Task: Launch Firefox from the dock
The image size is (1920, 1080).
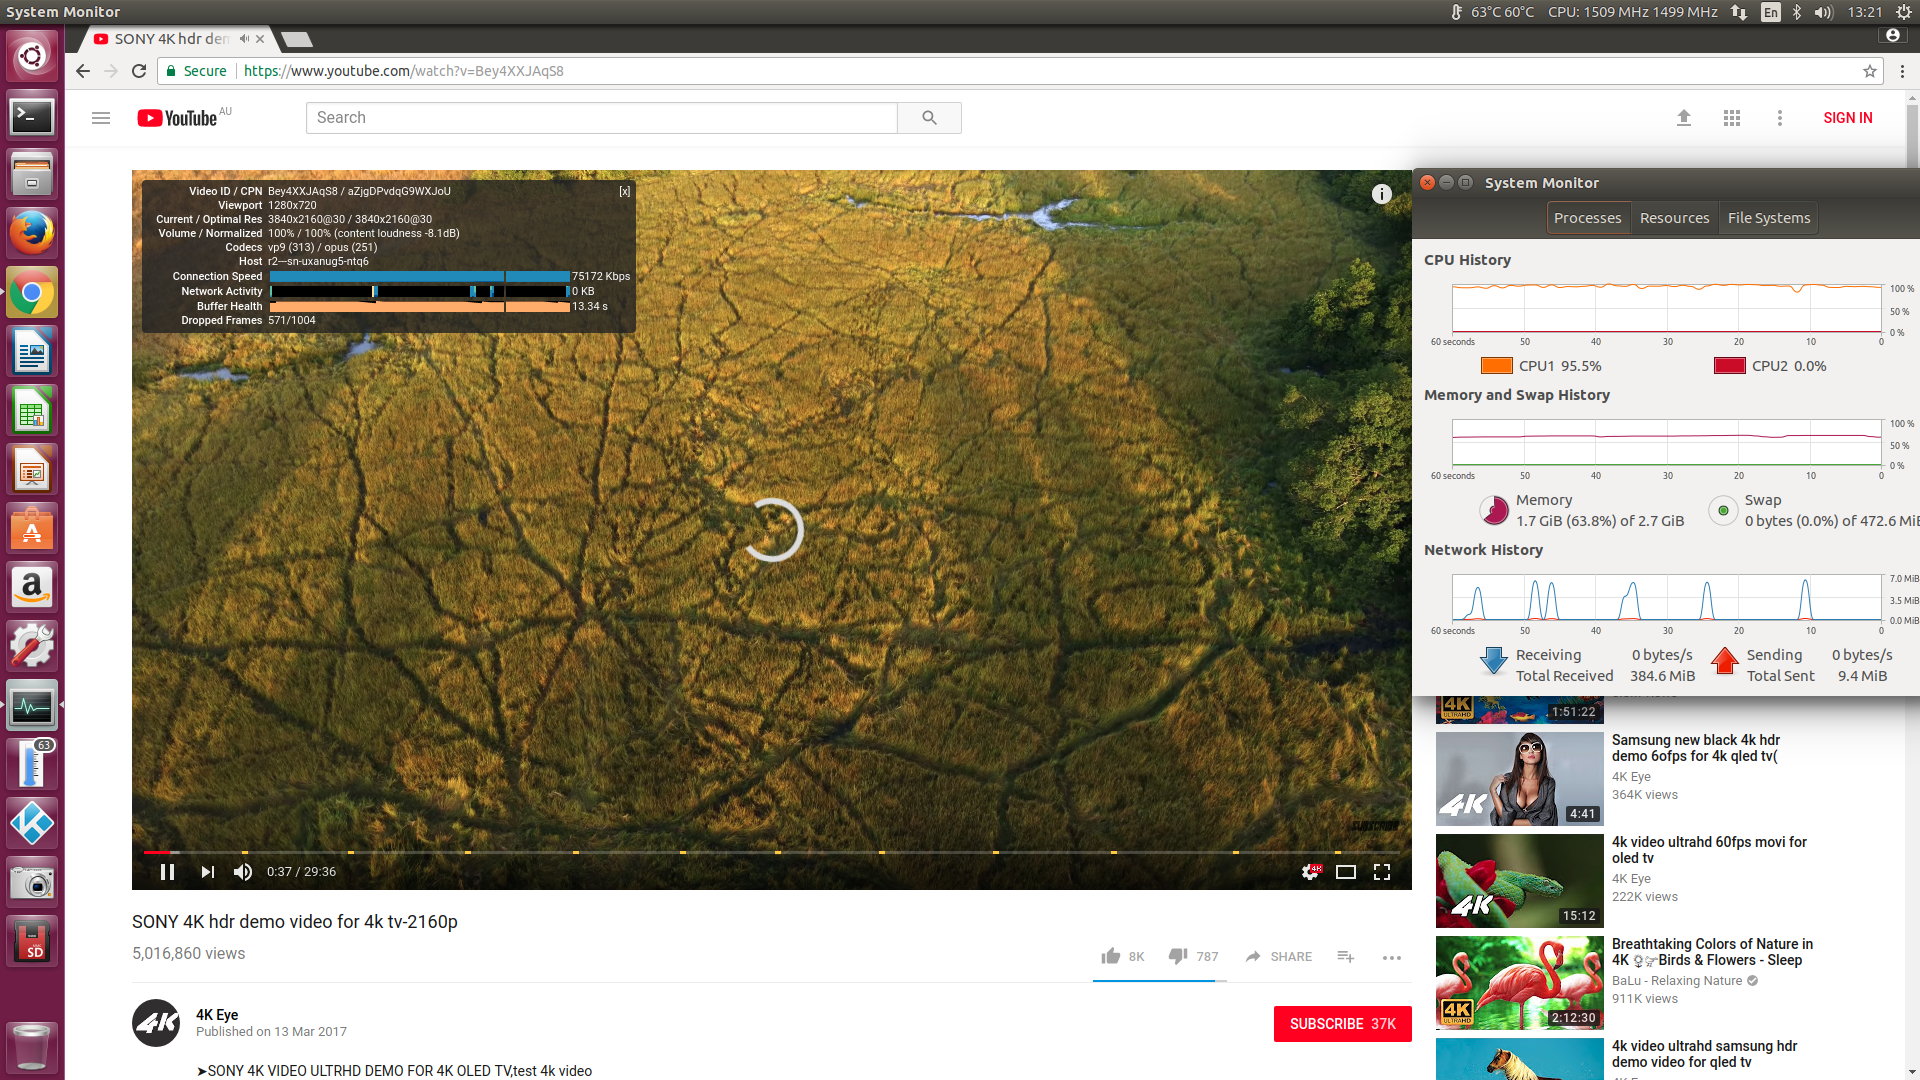Action: 32,234
